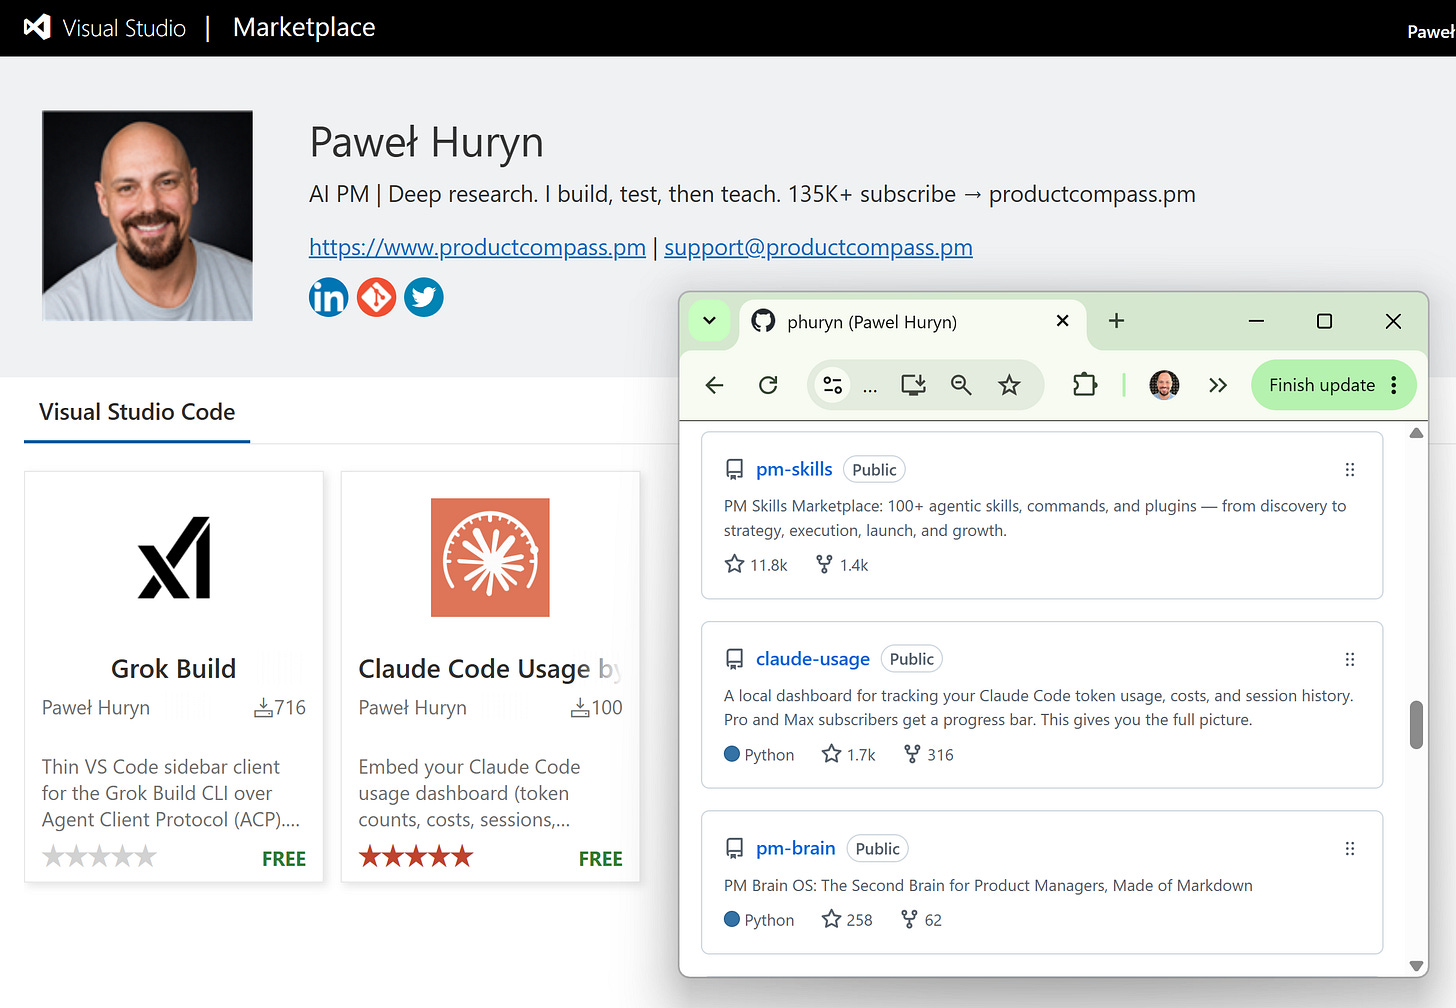Click the Claude Code Usage five-star rating
Viewport: 1456px width, 1008px height.
tap(416, 857)
